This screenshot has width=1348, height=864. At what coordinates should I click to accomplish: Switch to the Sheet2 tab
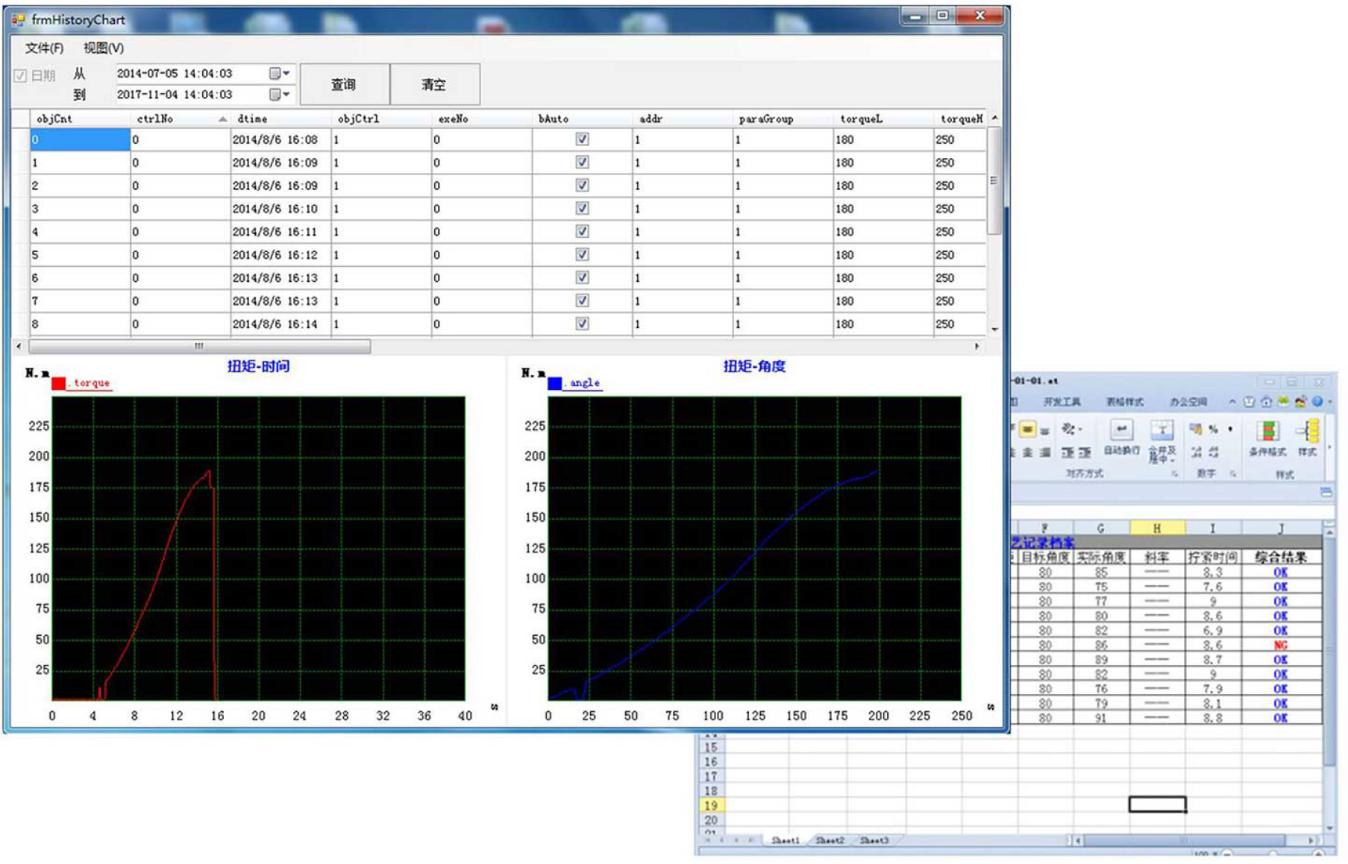point(829,841)
